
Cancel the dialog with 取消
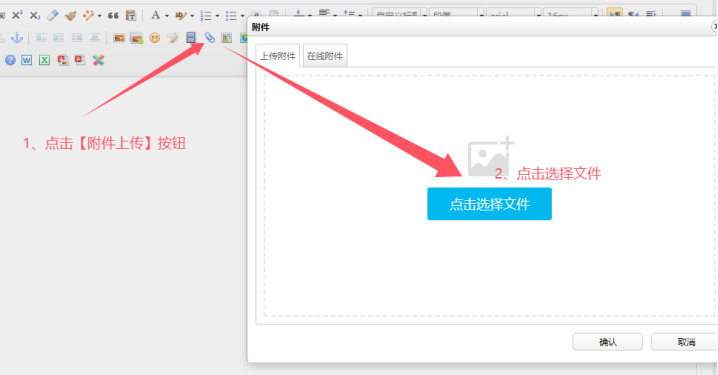(685, 342)
